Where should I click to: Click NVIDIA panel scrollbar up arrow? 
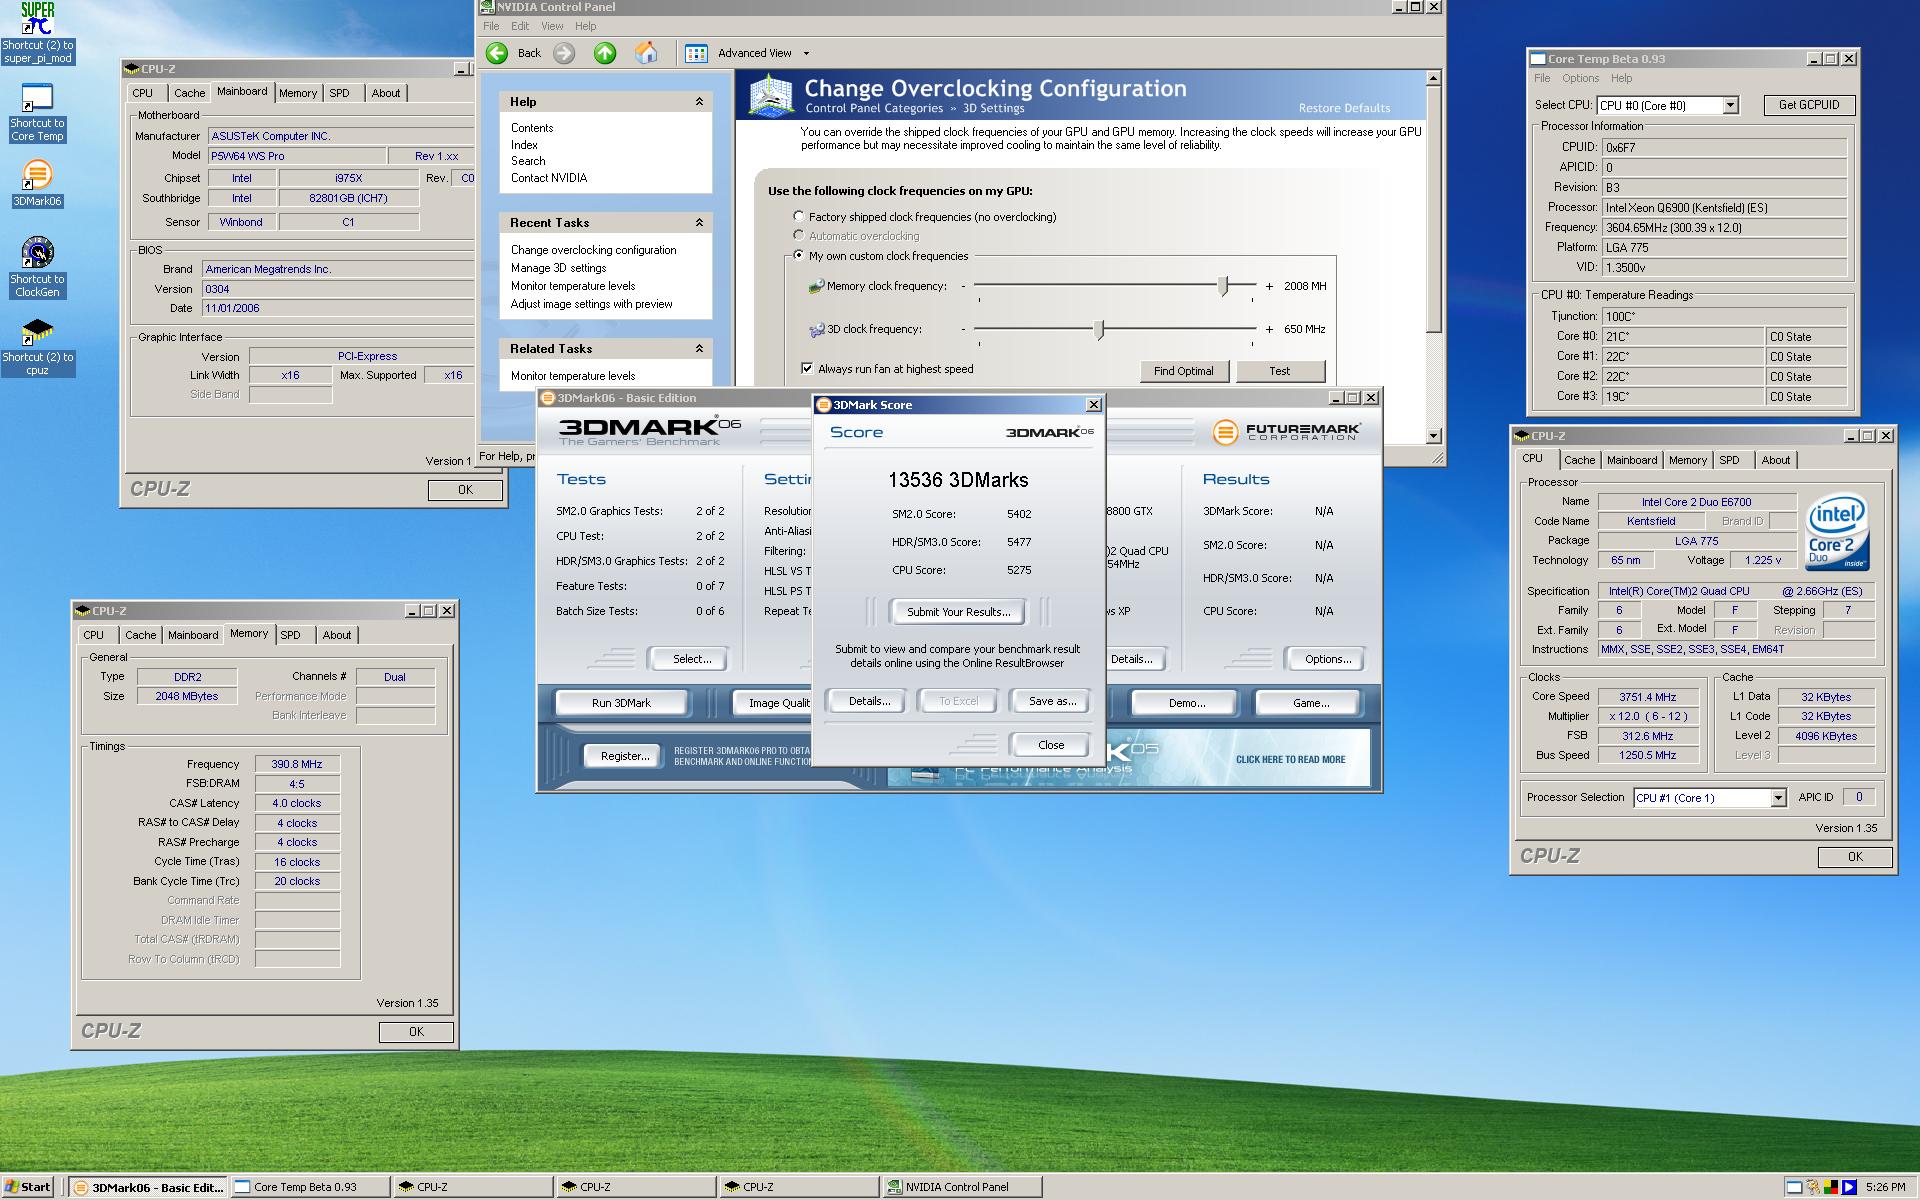click(1433, 77)
